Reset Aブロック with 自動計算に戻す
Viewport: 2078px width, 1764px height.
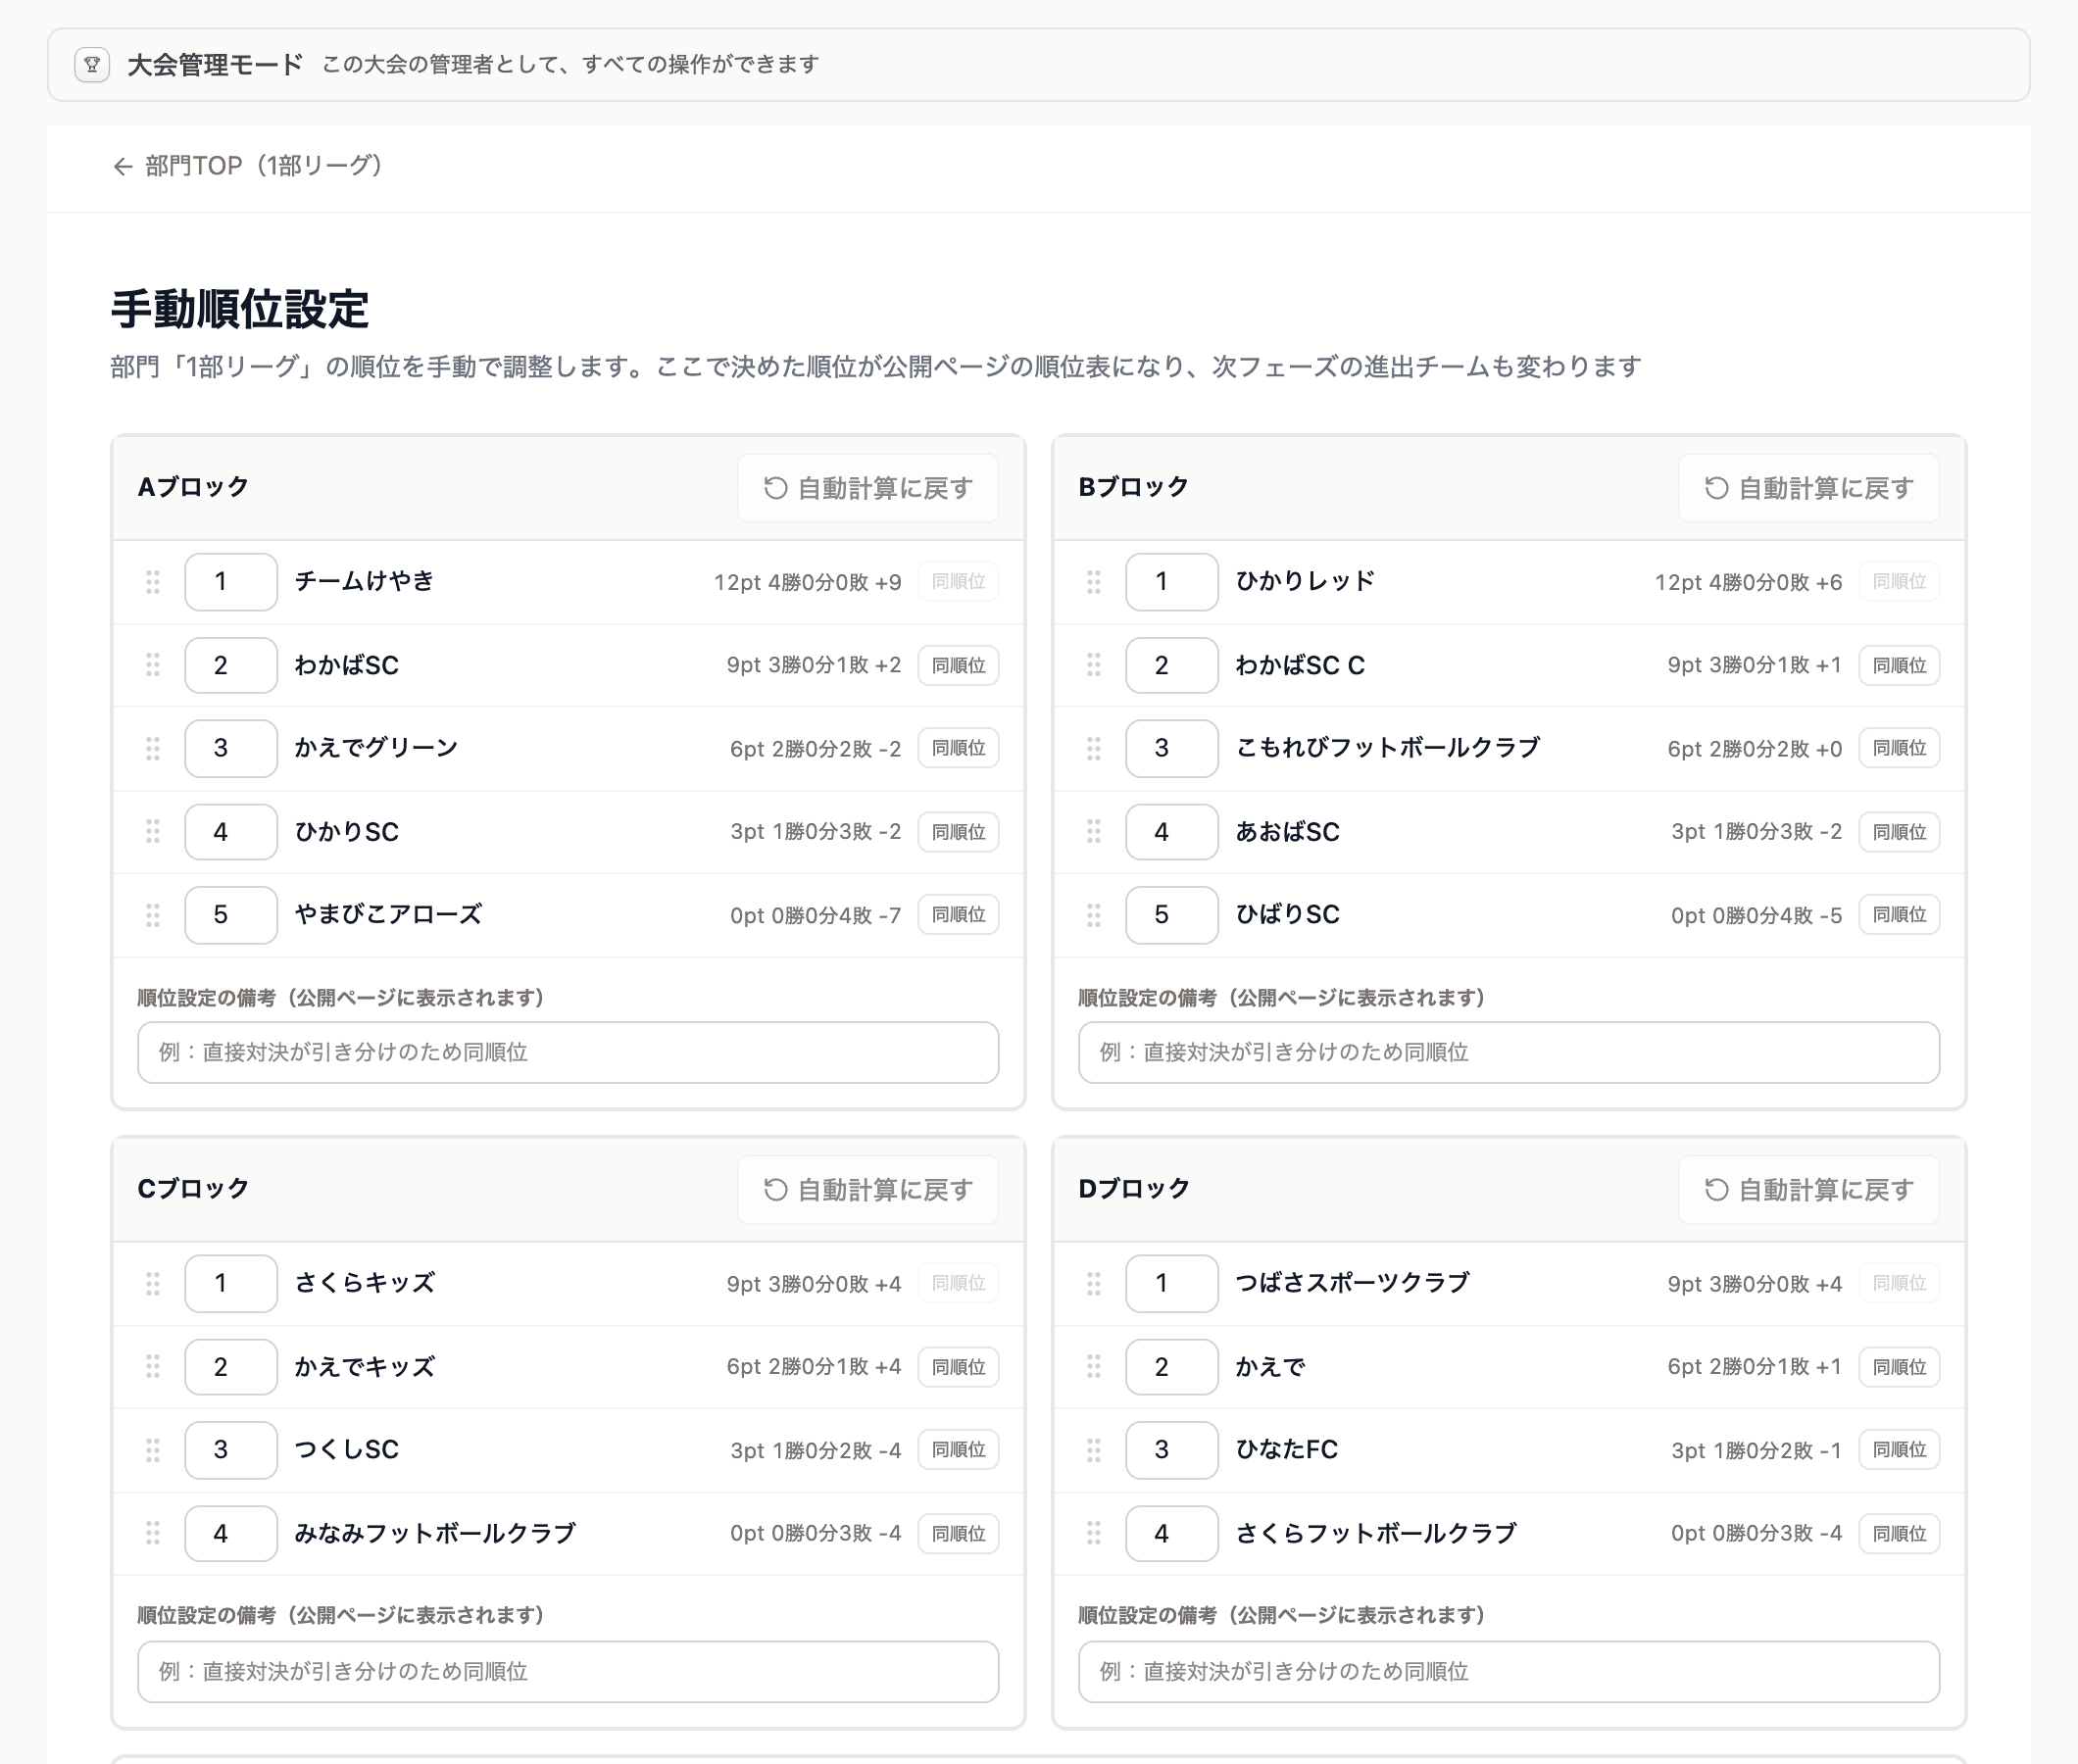[x=868, y=488]
